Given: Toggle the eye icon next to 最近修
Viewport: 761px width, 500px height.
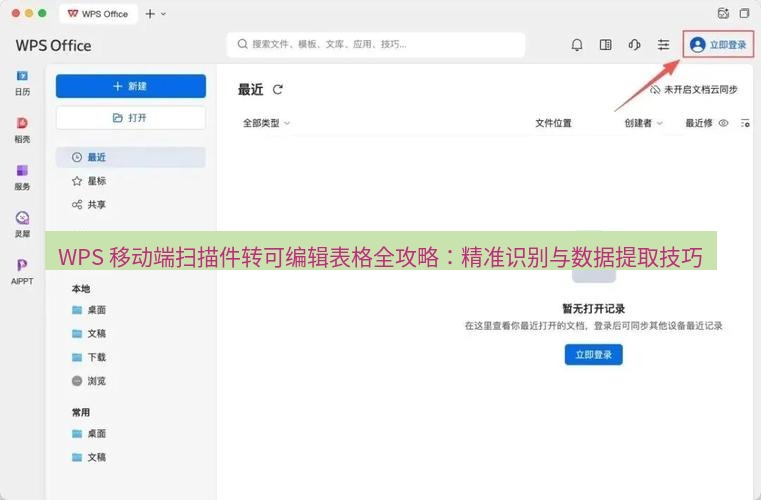Looking at the screenshot, I should pos(723,123).
